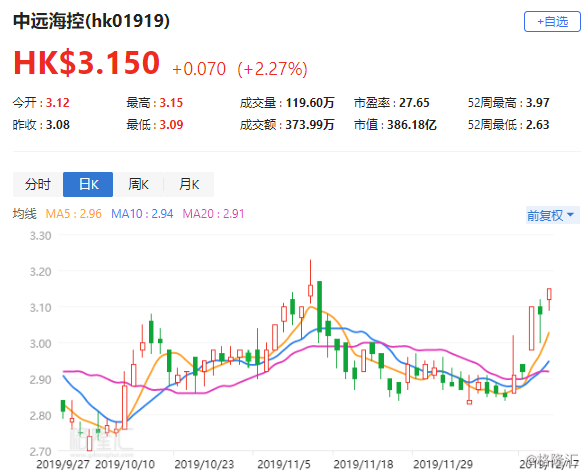The width and height of the screenshot is (586, 474).
Task: Click 52周最低 value 2.63
Action: tap(537, 125)
